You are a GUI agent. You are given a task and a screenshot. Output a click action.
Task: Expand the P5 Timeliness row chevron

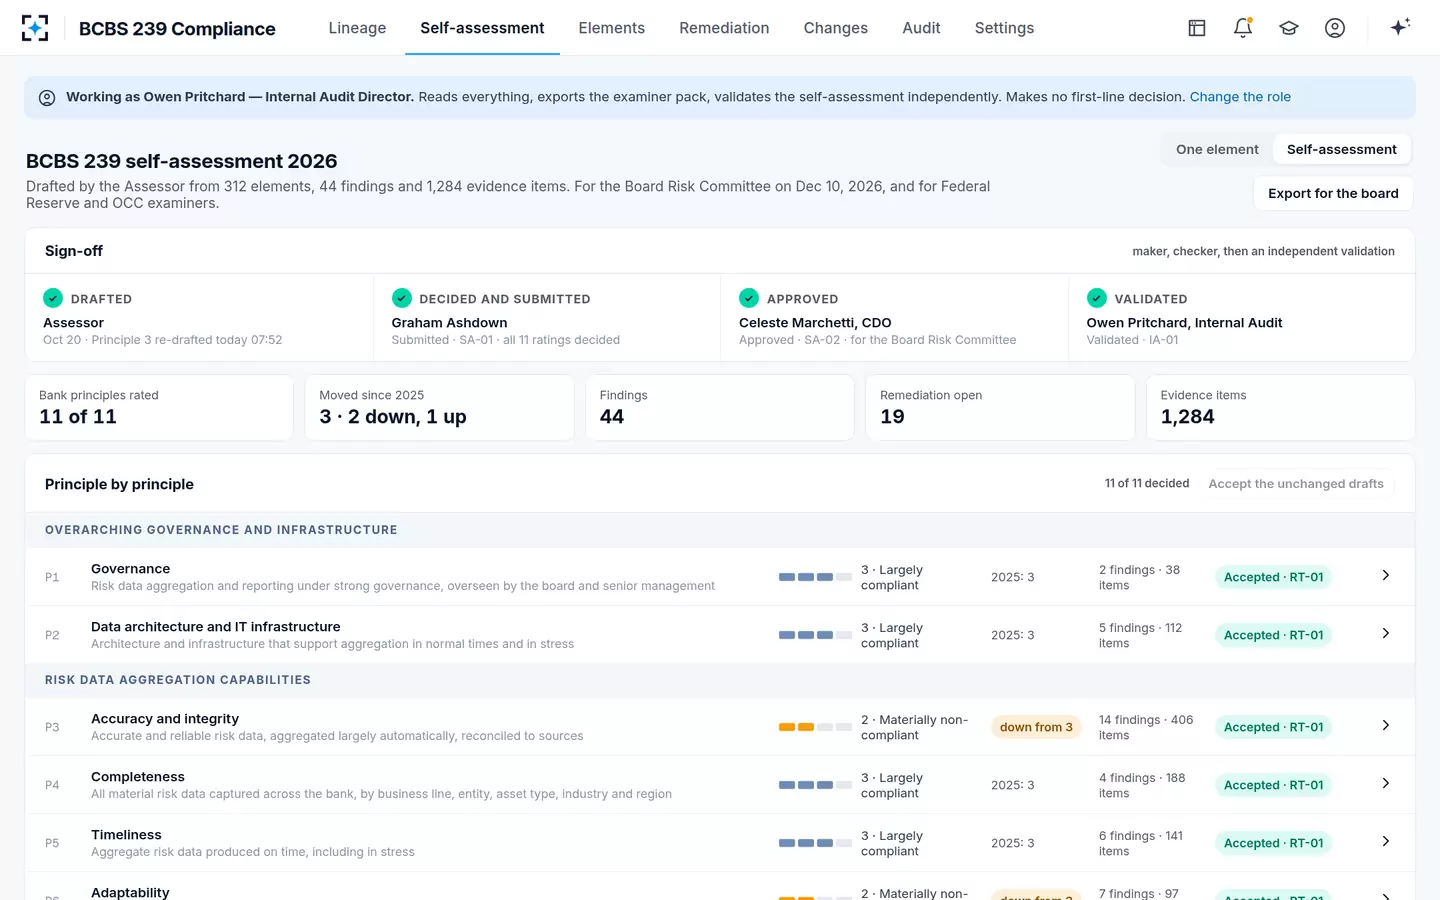[x=1385, y=841]
